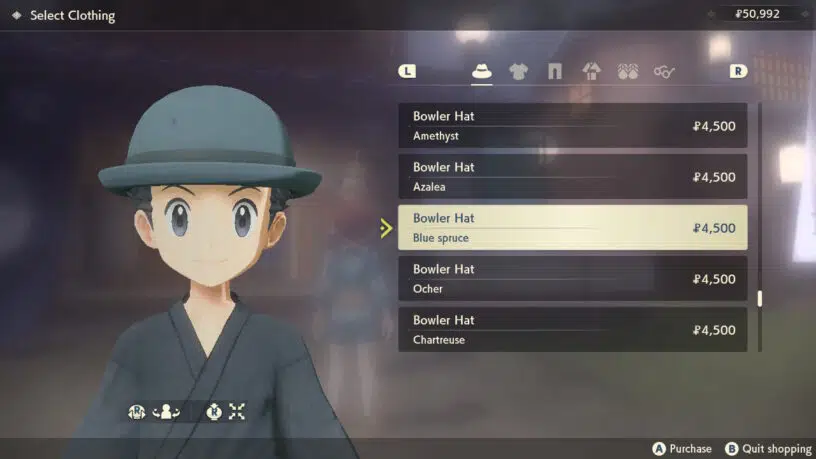Click the B button icon

pyautogui.click(x=731, y=449)
